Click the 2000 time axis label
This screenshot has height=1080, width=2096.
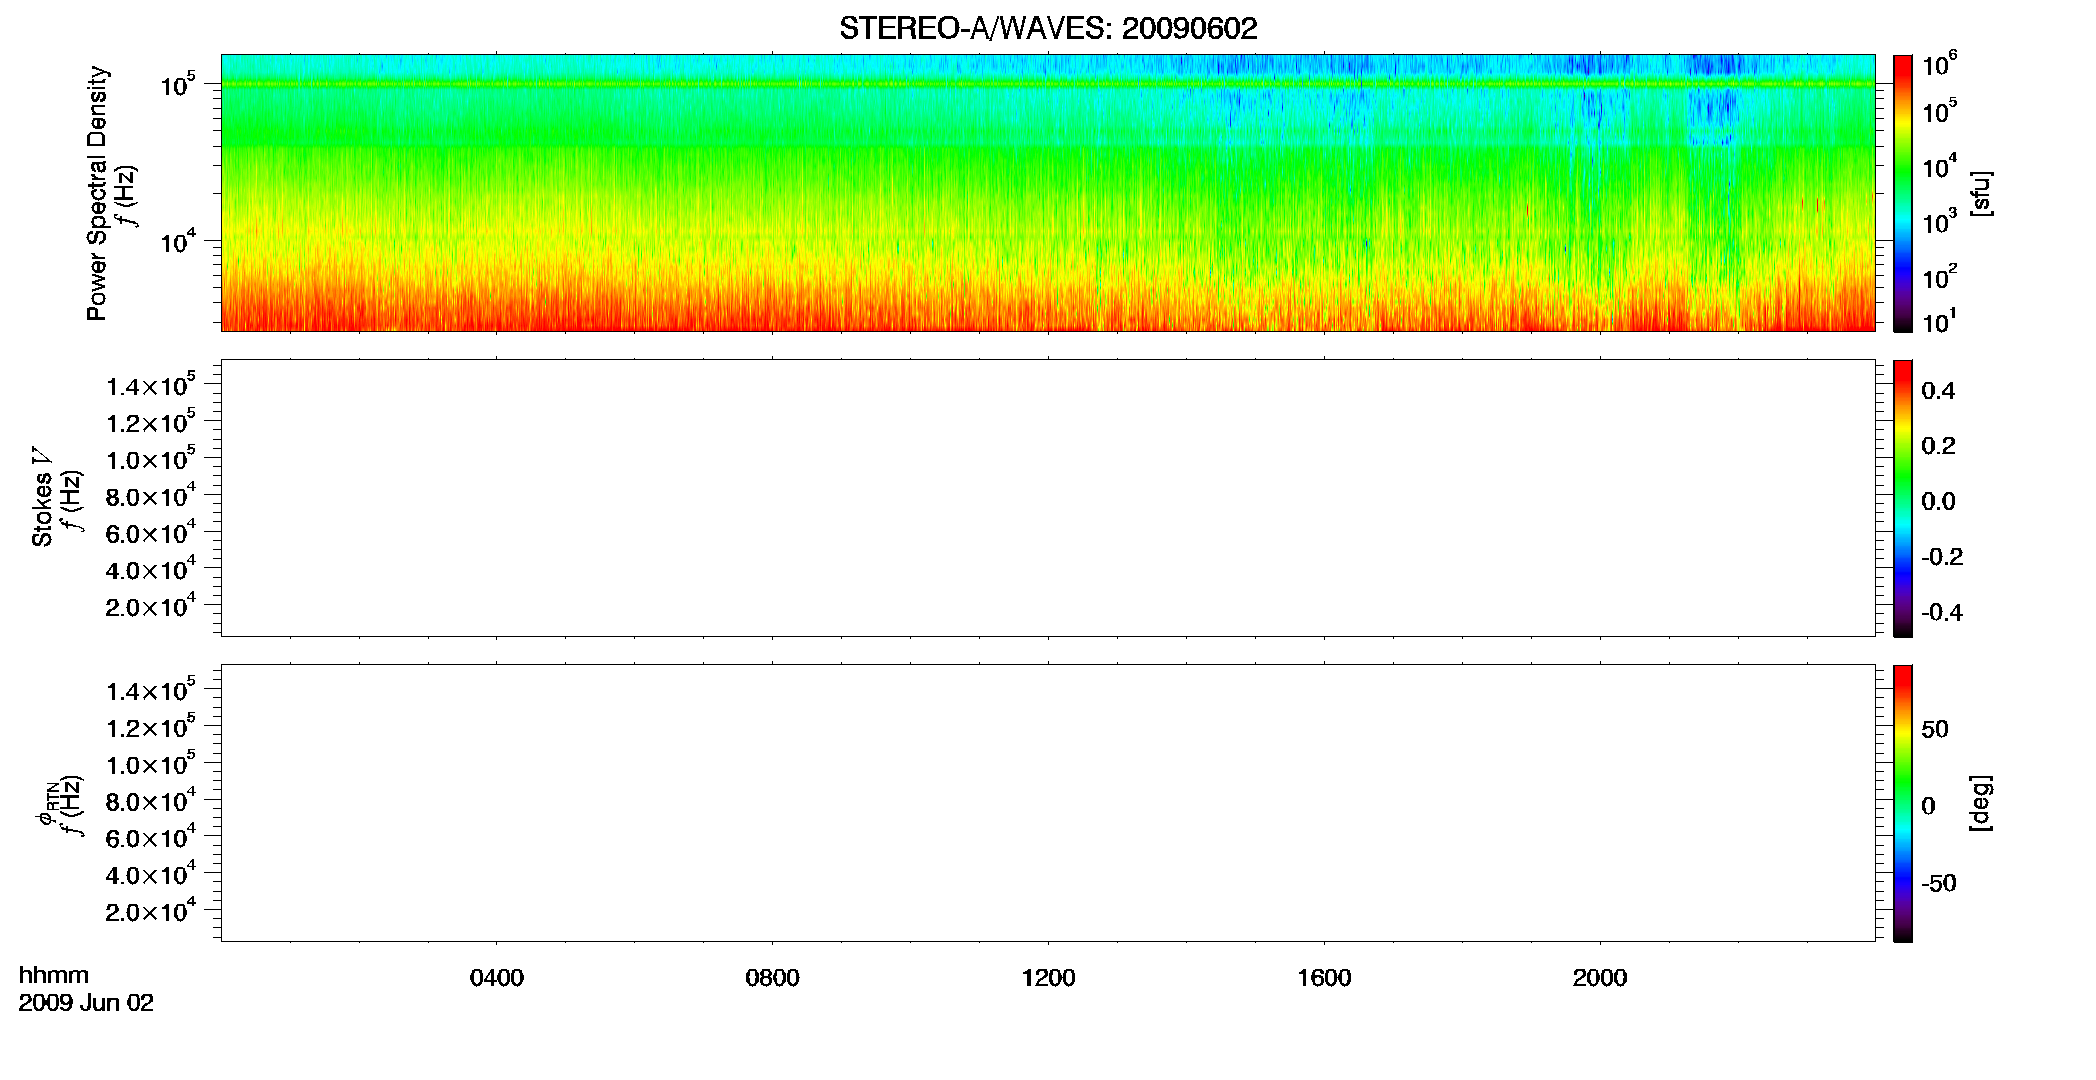[1600, 978]
